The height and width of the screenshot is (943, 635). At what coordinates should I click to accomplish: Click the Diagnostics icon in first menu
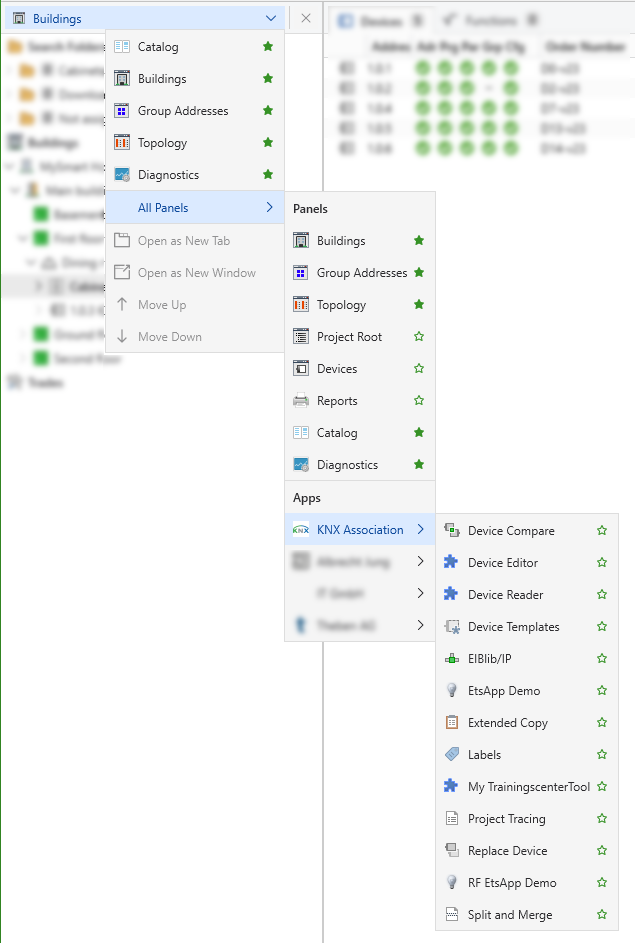click(122, 174)
